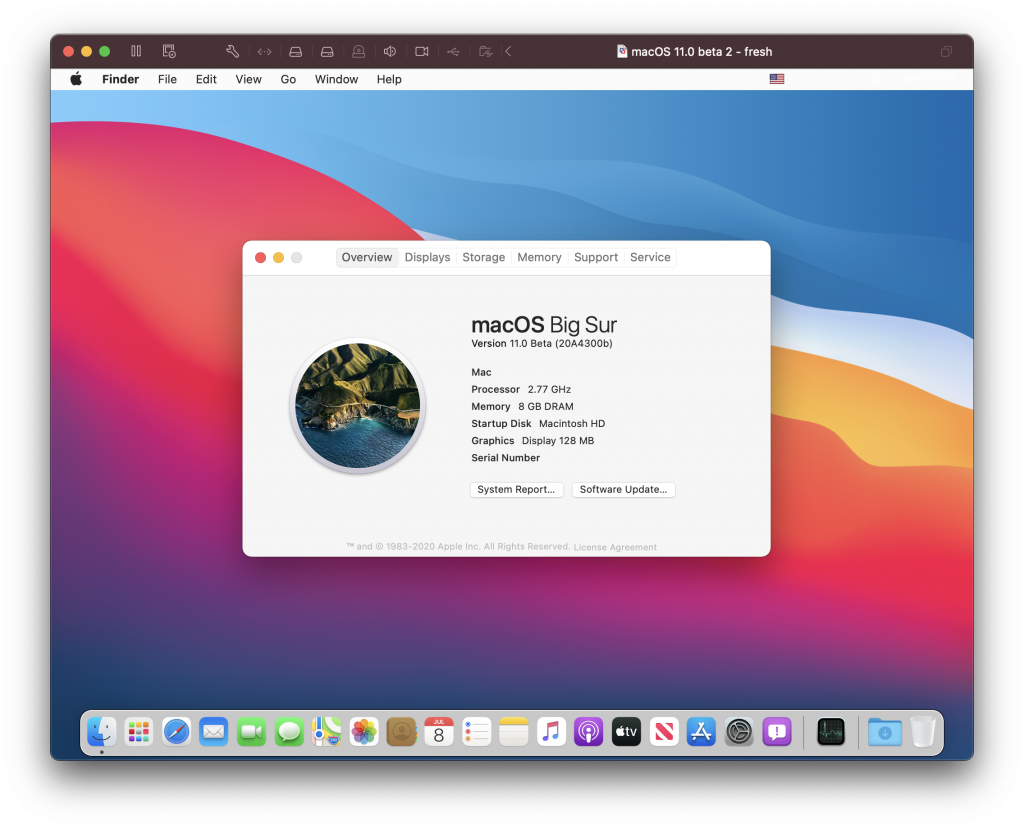Click the Big Sur coastline image

[x=358, y=405]
